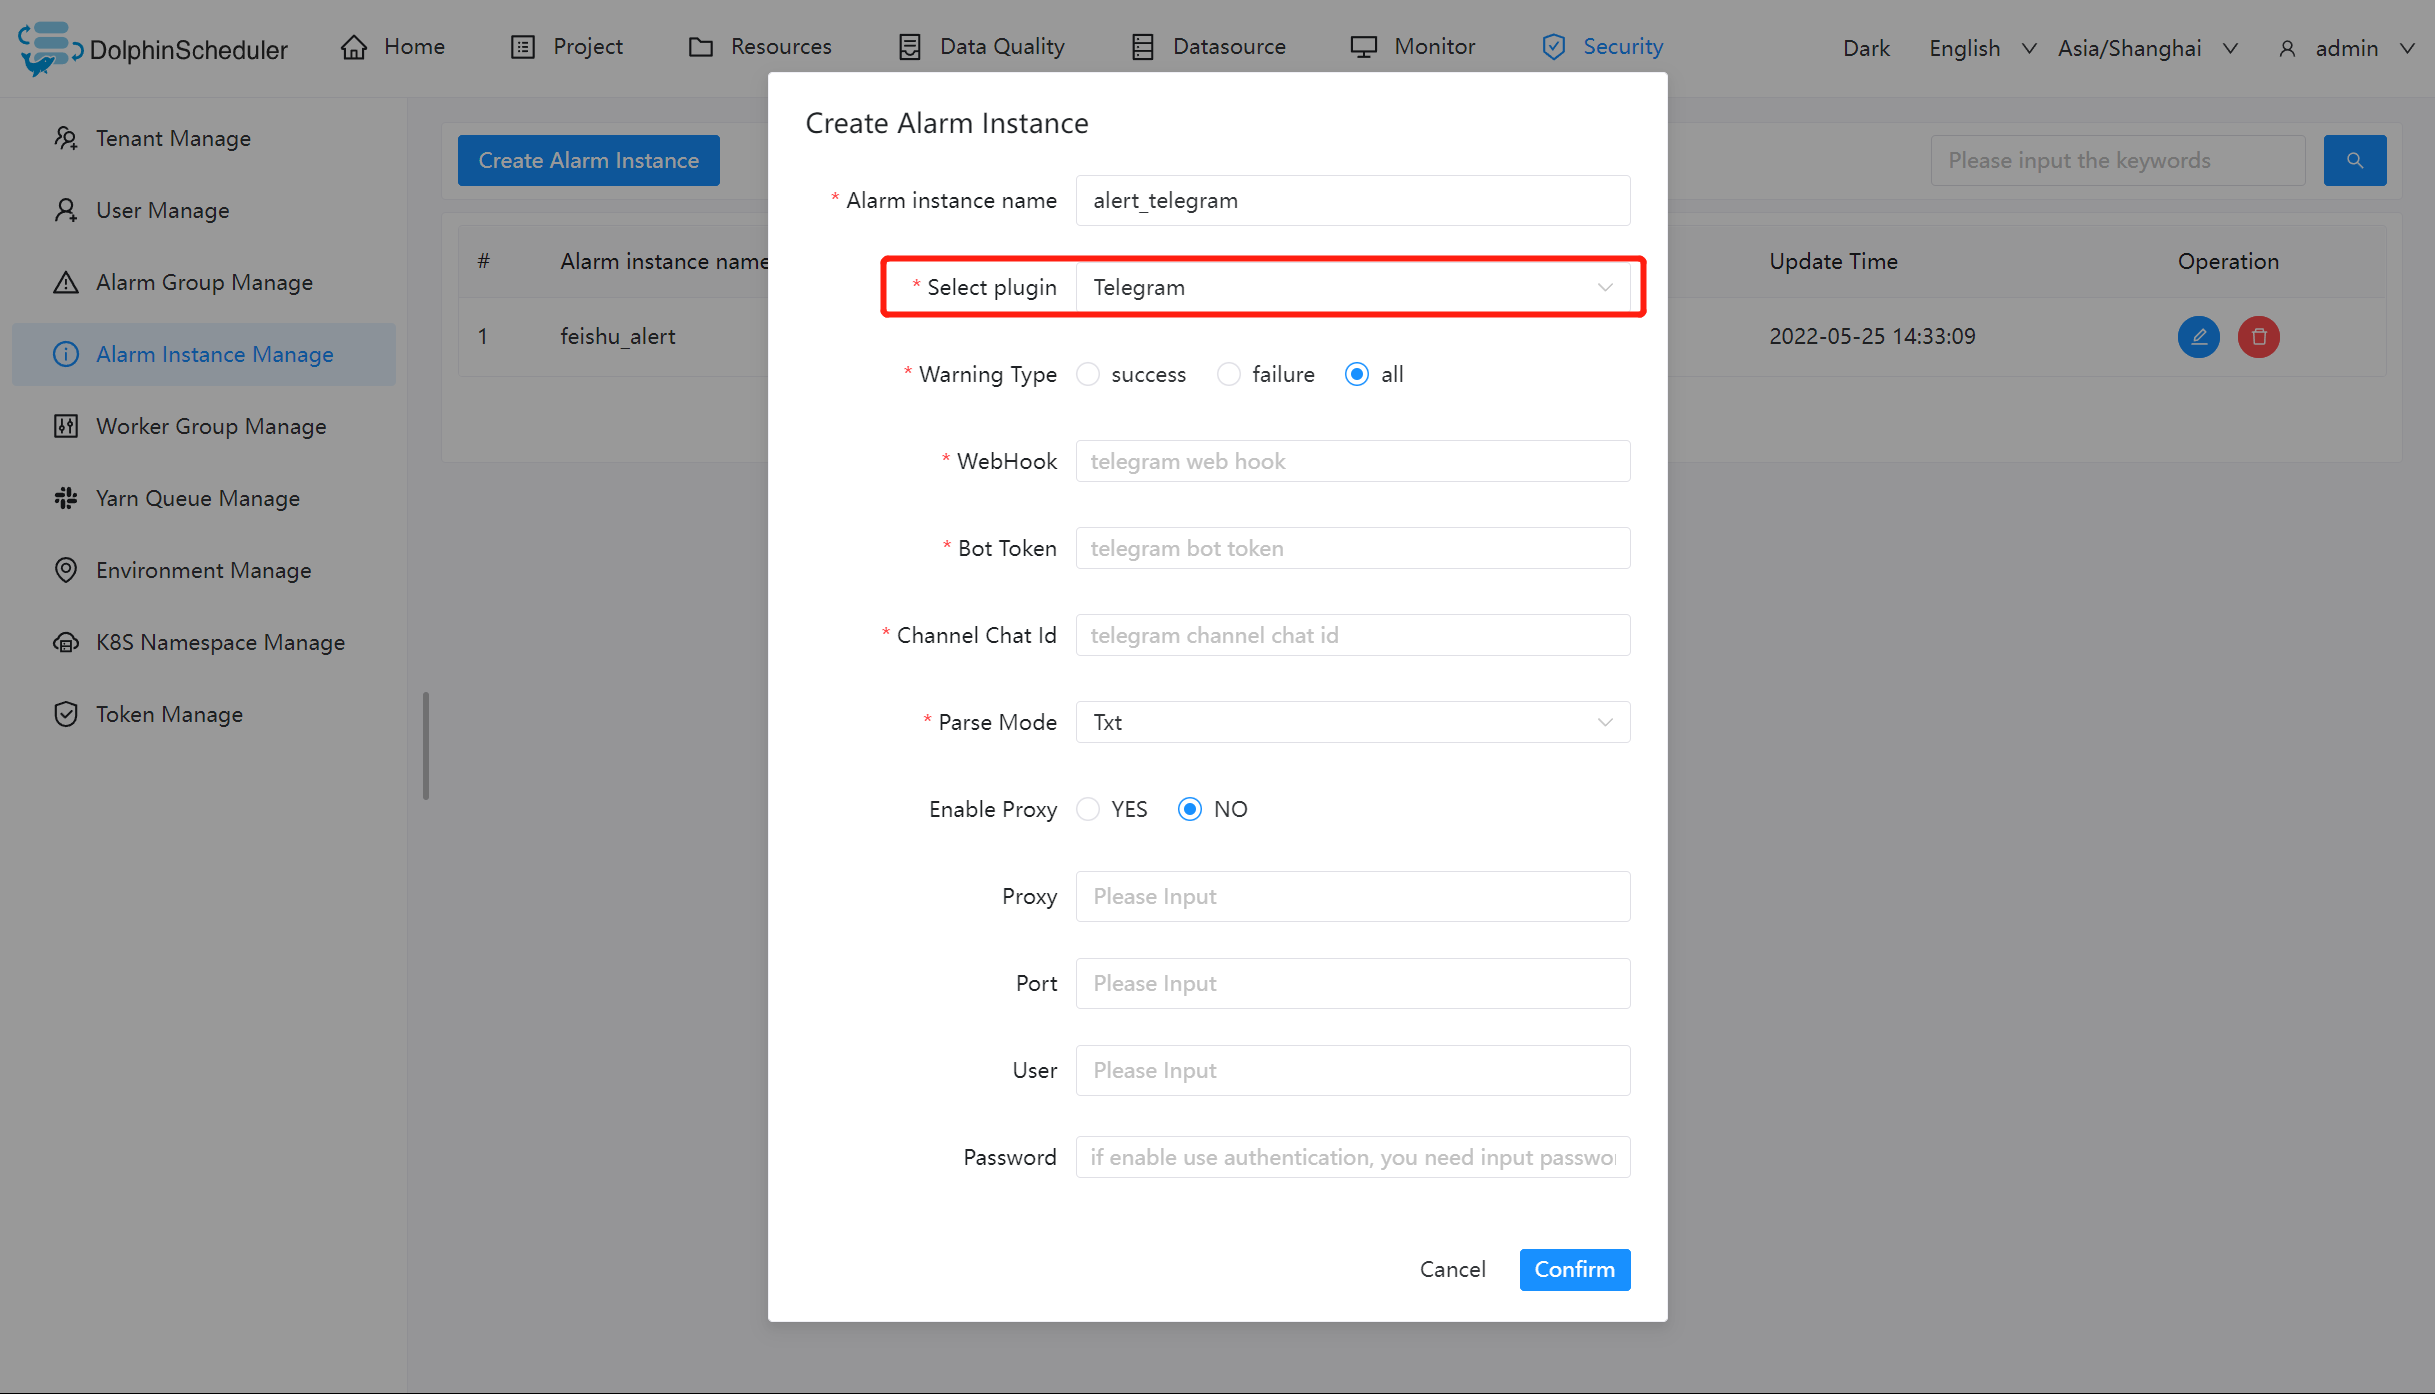Click the DolphinScheduler logo icon
The height and width of the screenshot is (1394, 2435).
[x=48, y=47]
